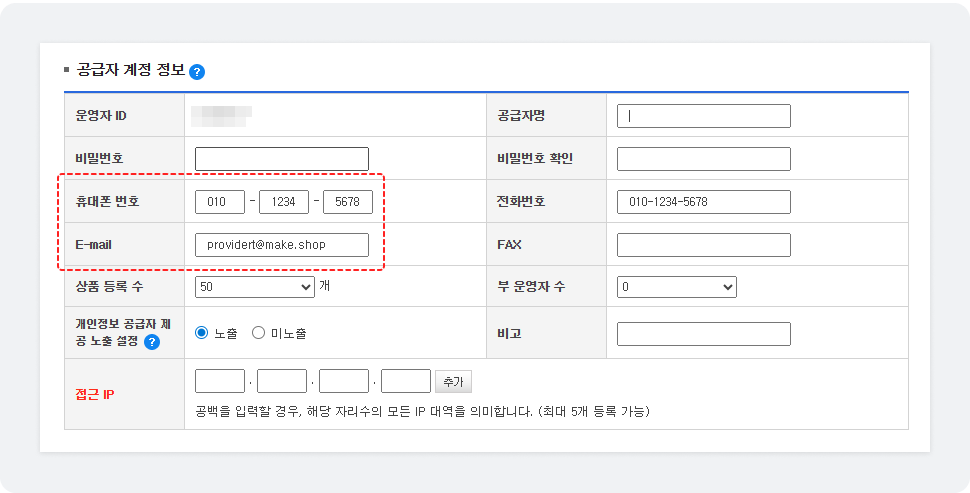Click the 공급자명 input field
Screen dimensions: 970x493
point(703,116)
